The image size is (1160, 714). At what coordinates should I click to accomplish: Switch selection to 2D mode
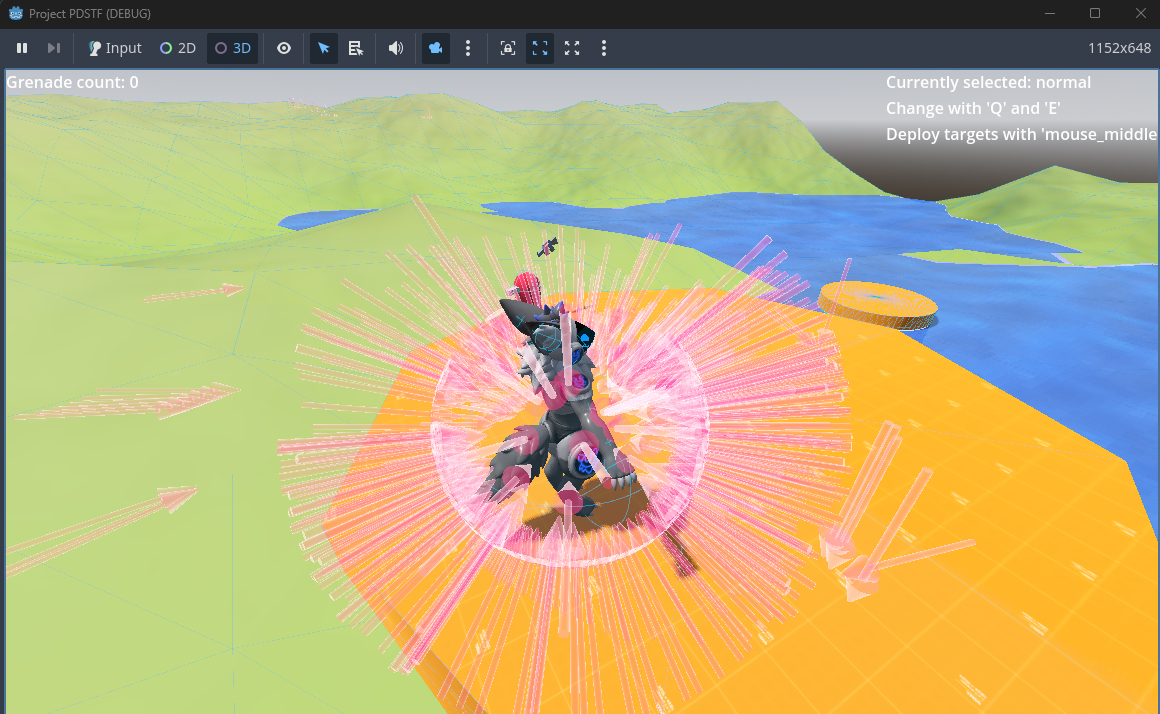tap(178, 48)
